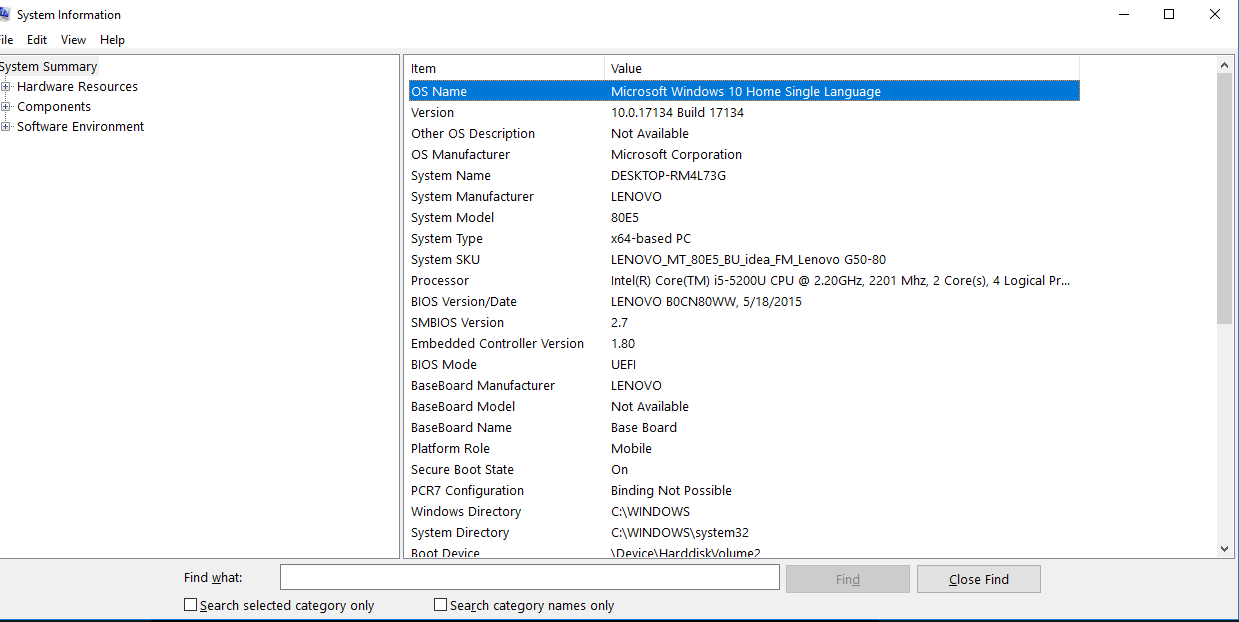Open the Edit menu
The image size is (1239, 622).
[37, 40]
